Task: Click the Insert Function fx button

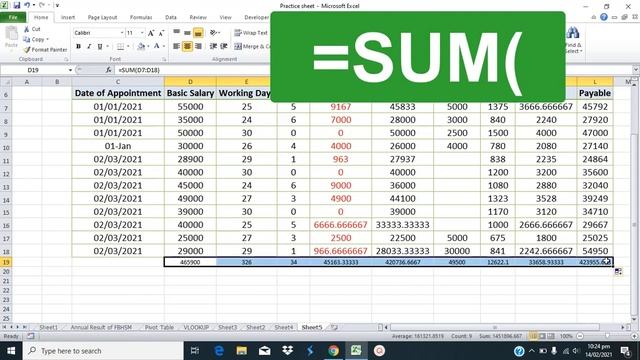Action: coord(108,70)
